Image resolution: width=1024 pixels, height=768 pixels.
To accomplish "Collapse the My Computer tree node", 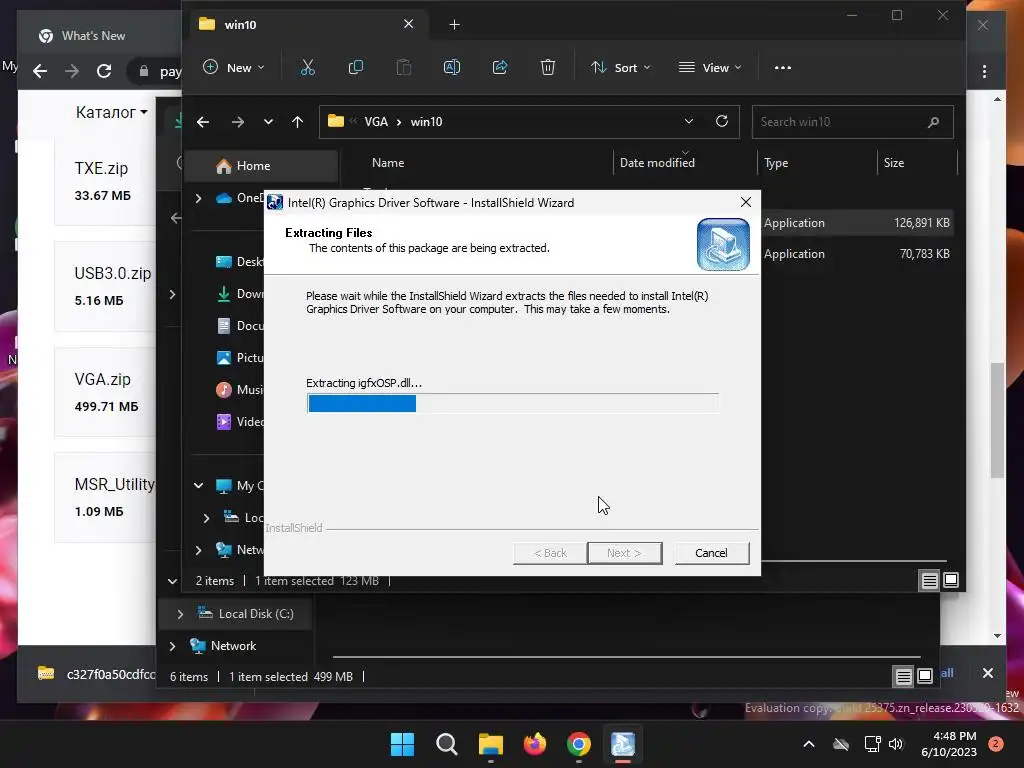I will click(x=199, y=485).
